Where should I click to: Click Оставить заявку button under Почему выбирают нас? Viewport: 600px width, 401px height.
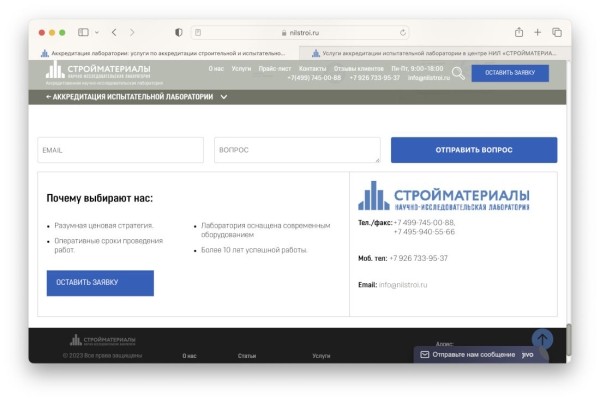tap(100, 282)
